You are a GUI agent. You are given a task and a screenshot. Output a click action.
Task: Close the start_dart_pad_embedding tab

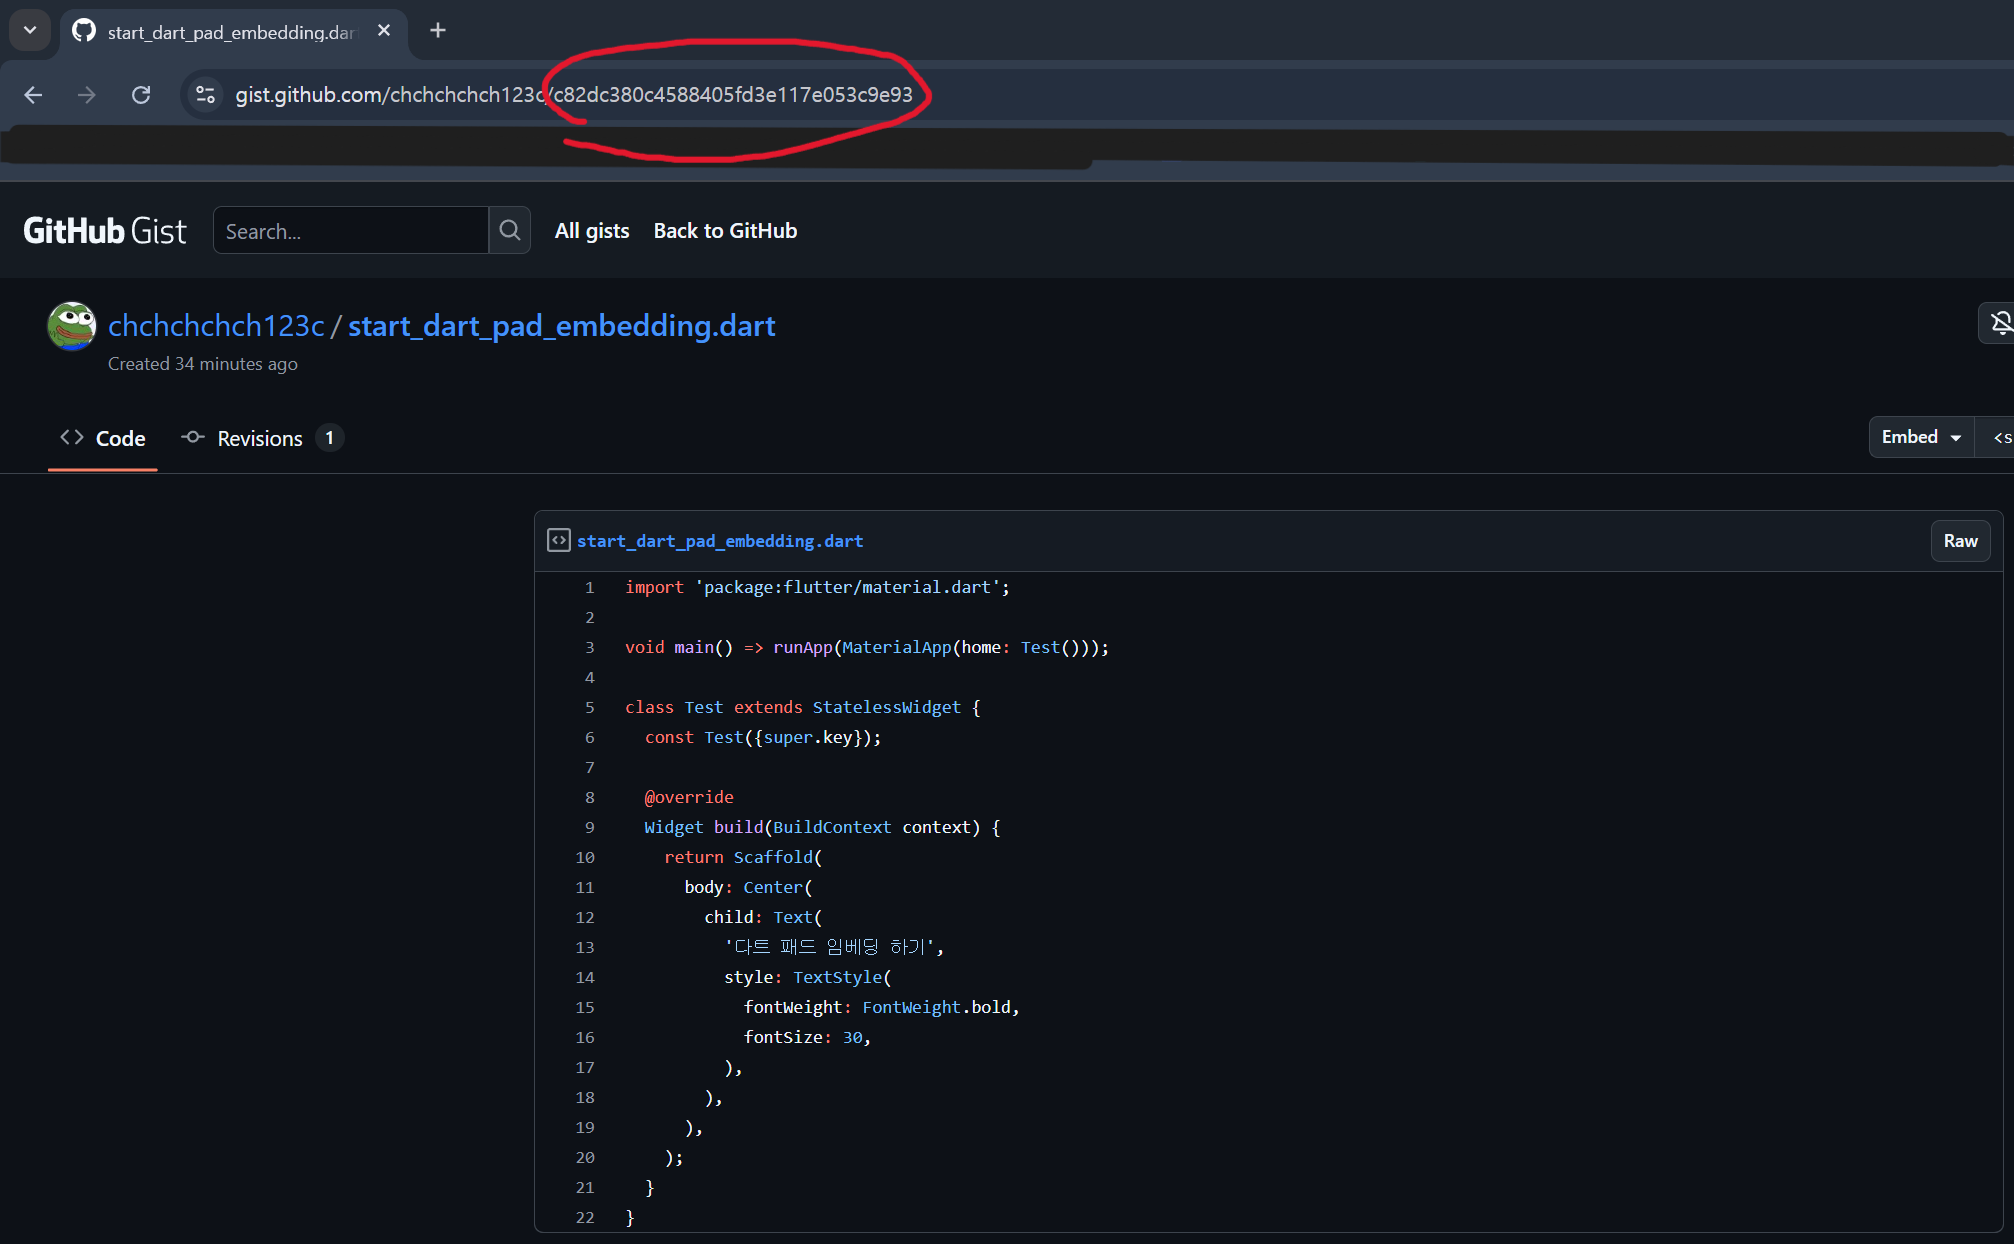[384, 31]
